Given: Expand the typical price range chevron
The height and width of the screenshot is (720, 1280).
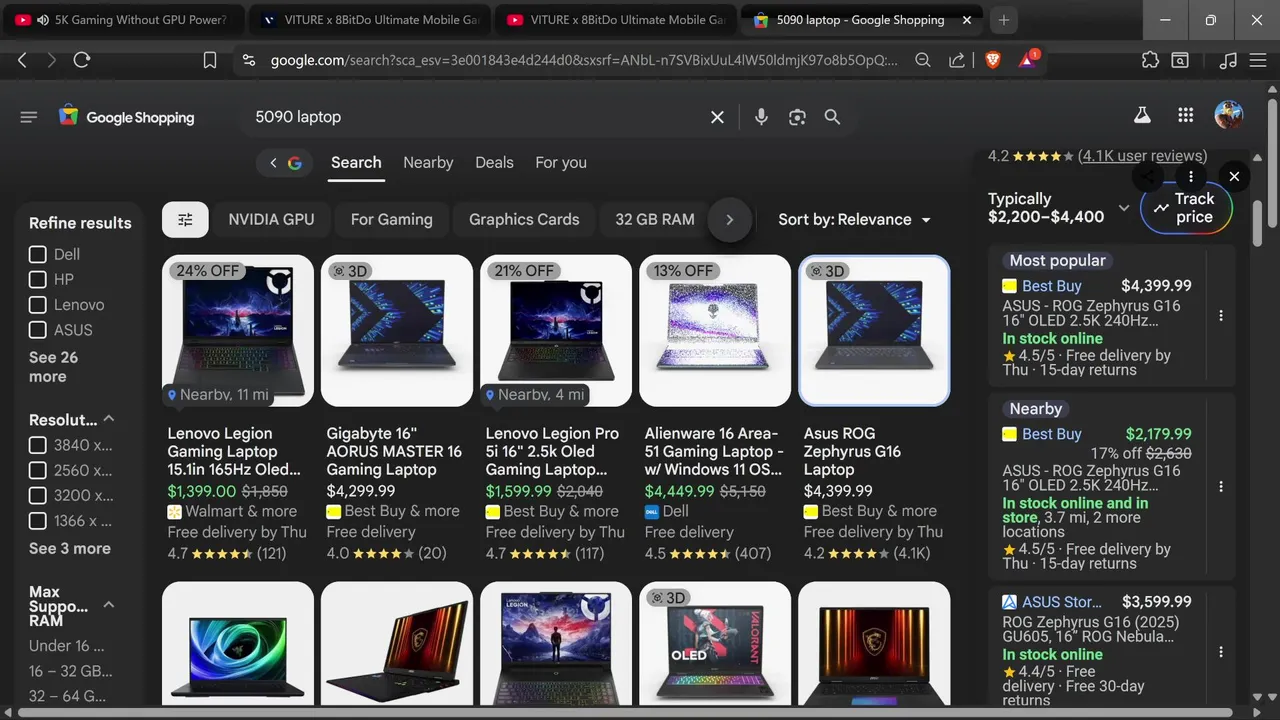Looking at the screenshot, I should pos(1124,208).
